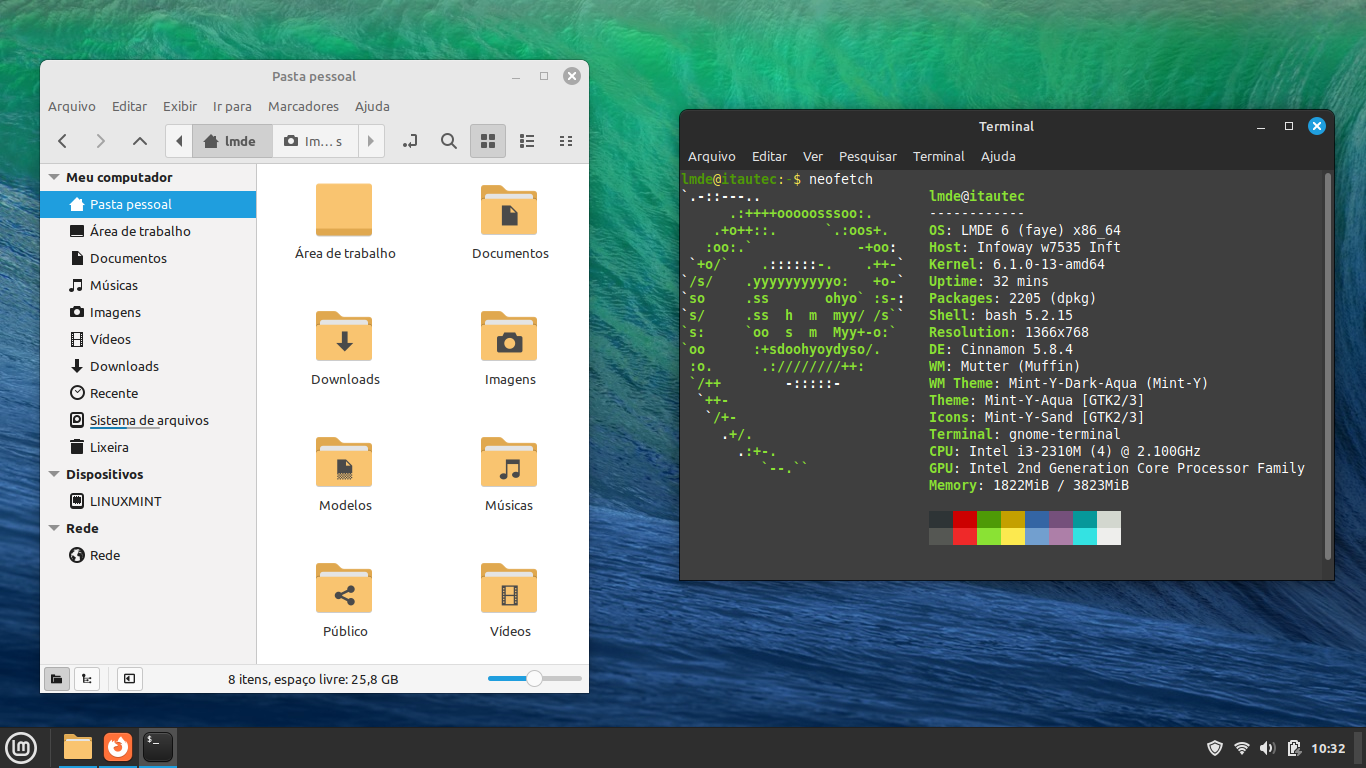Open Editar menu in file manager
Viewport: 1366px width, 768px height.
tap(129, 106)
